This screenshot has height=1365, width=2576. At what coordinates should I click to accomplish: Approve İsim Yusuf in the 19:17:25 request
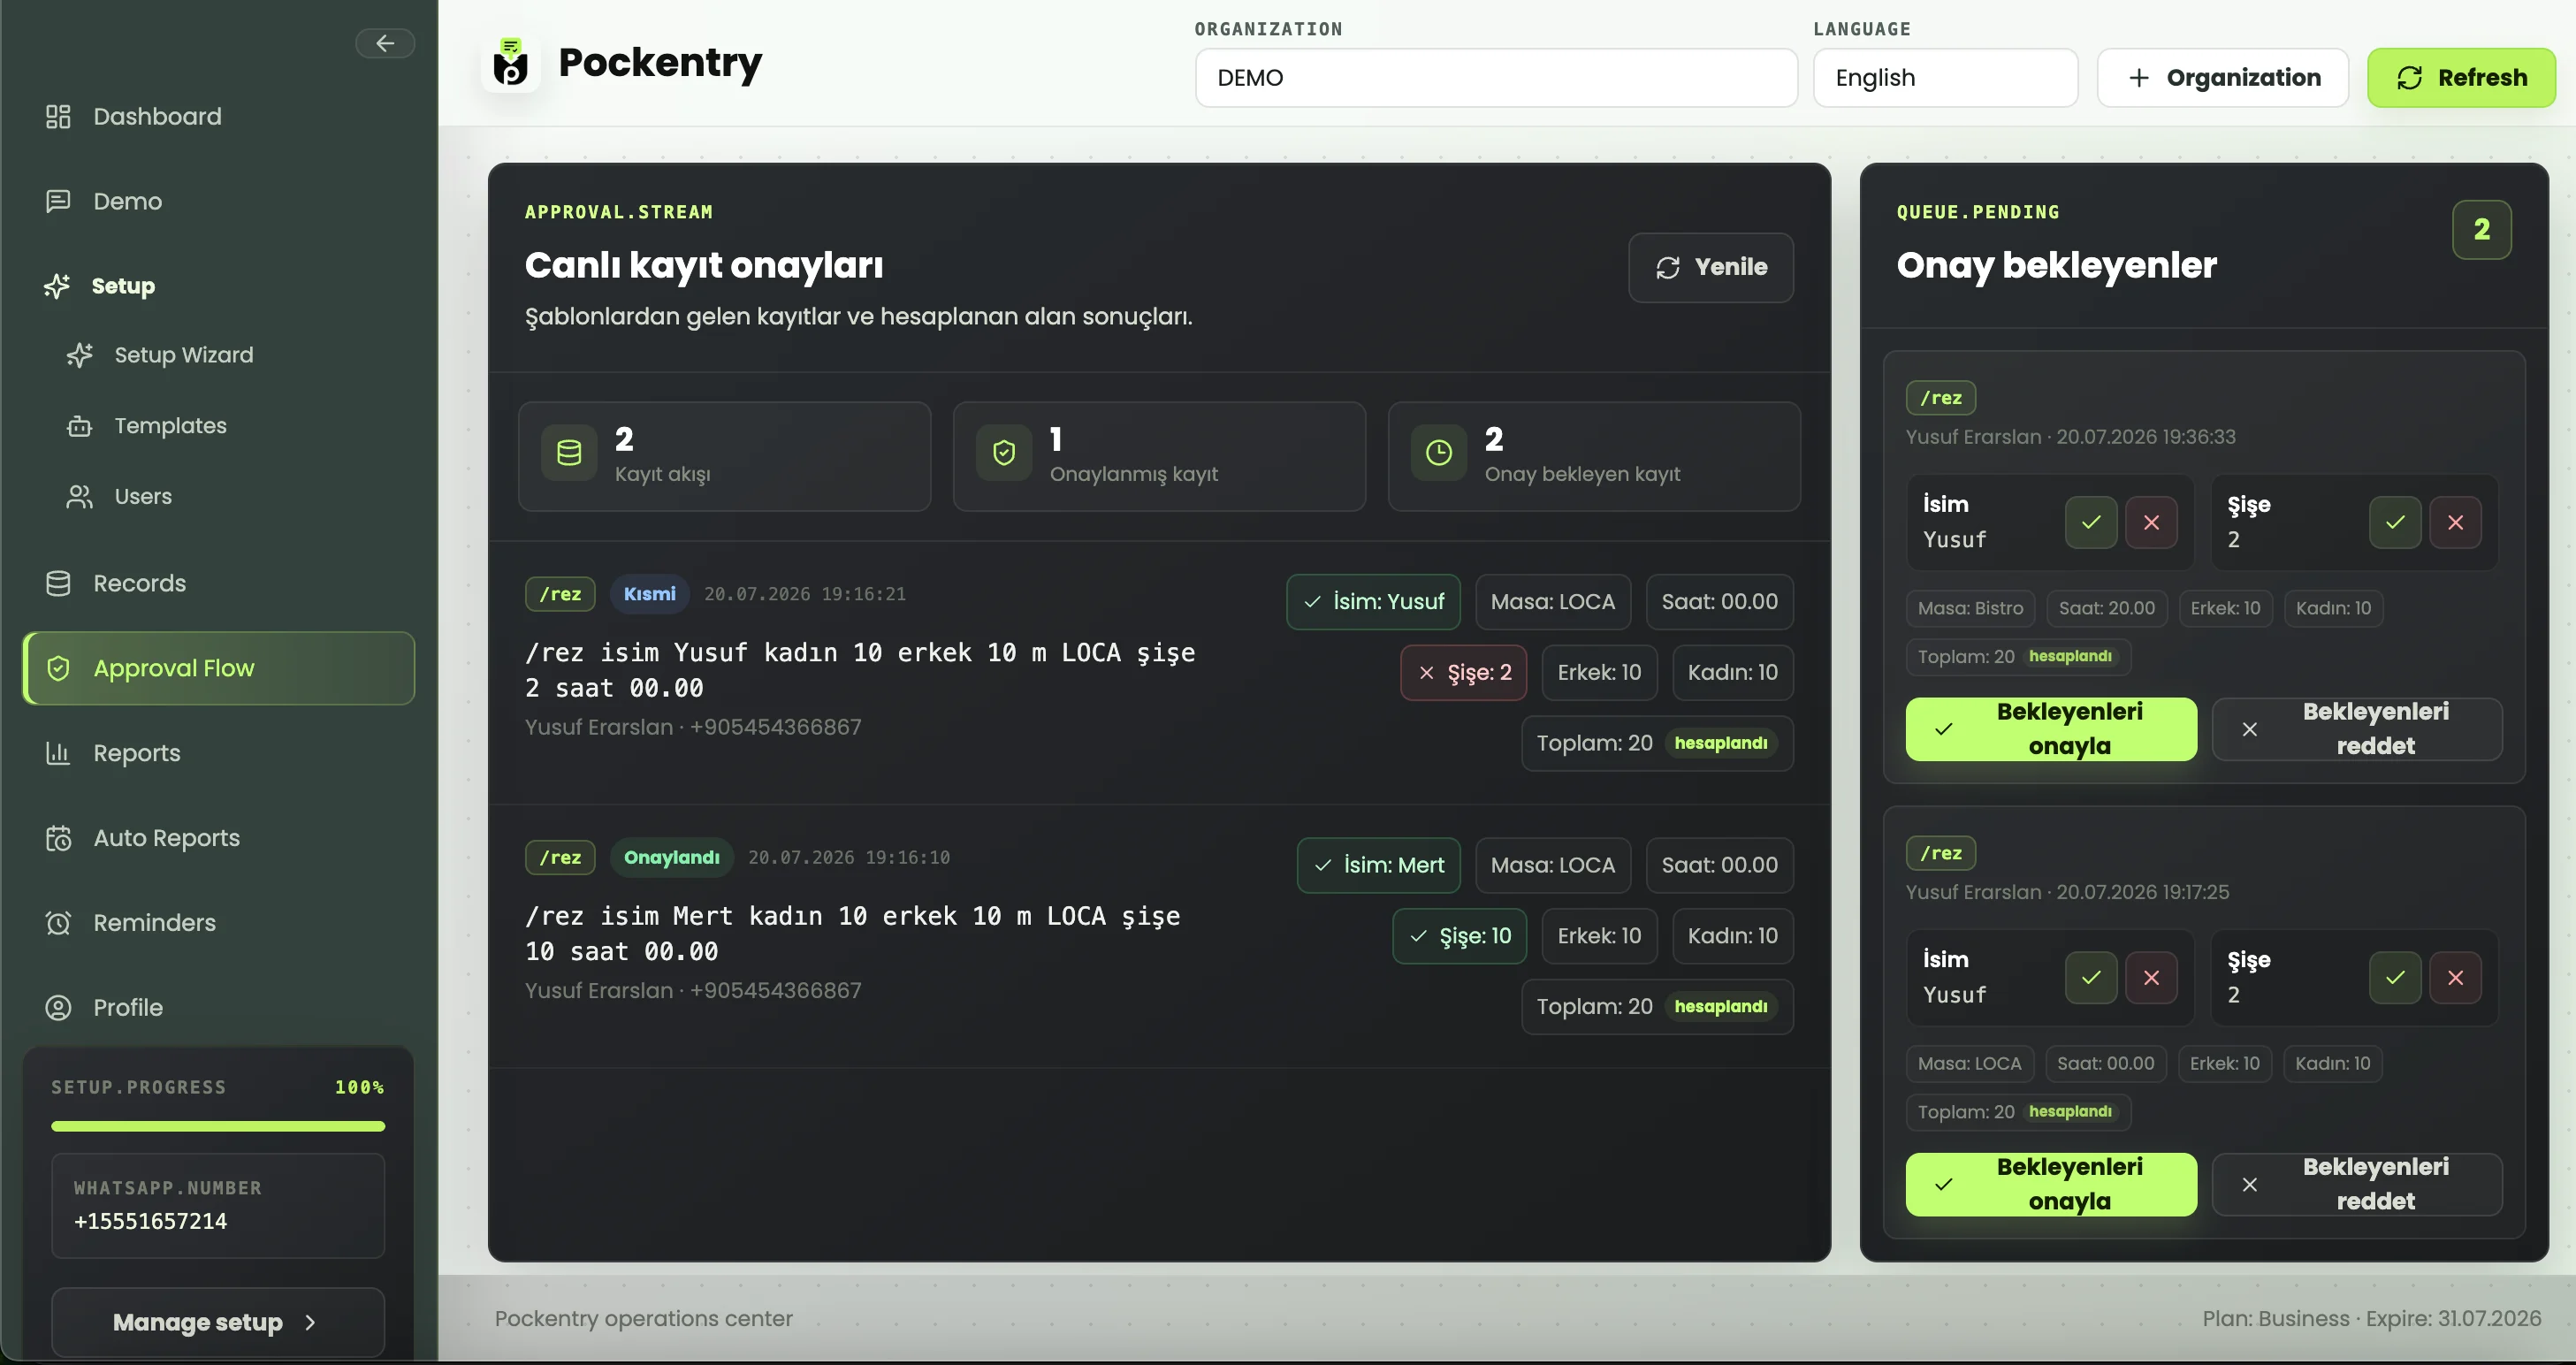2091,978
